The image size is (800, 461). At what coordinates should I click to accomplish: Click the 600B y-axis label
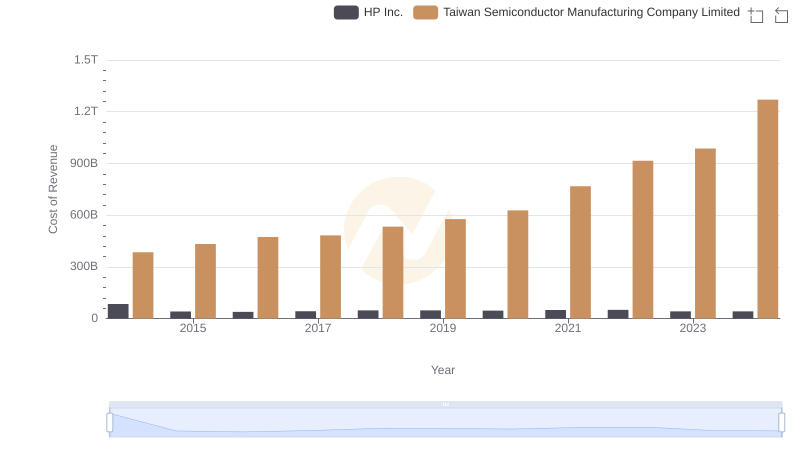84,215
